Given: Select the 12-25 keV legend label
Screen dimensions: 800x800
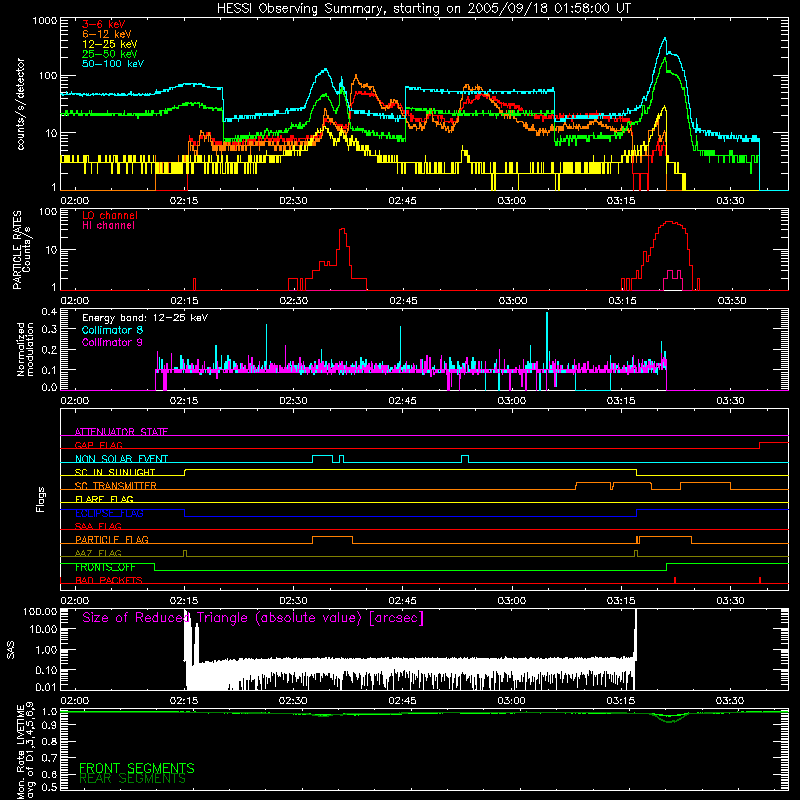Looking at the screenshot, I should (110, 44).
